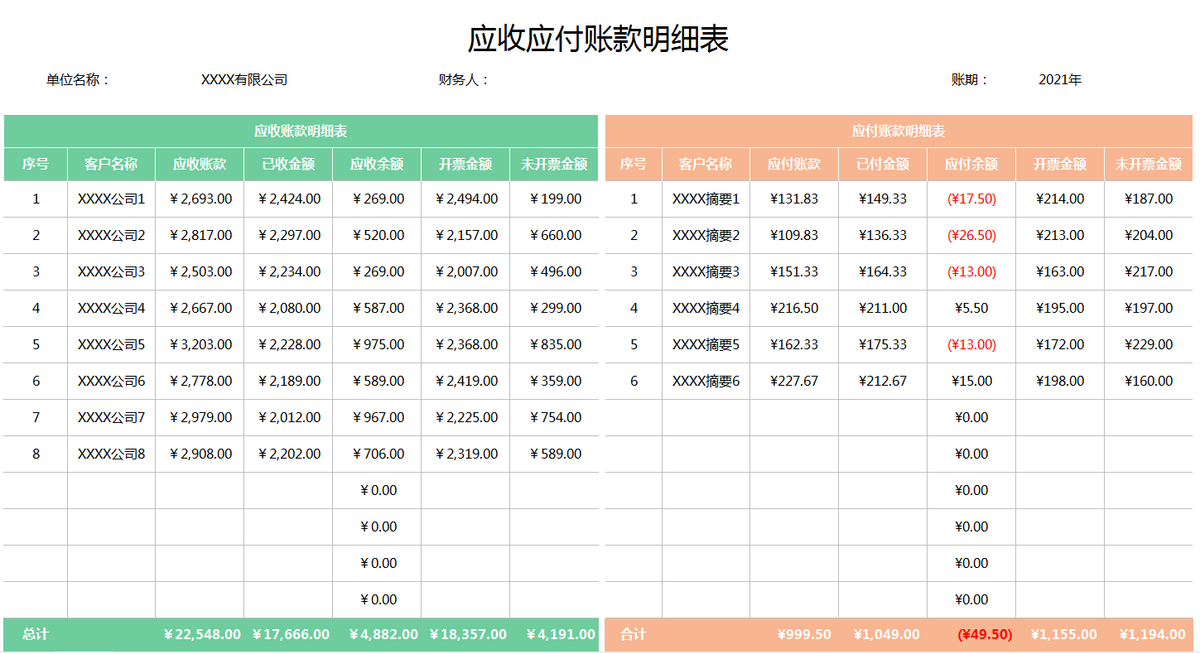The image size is (1200, 653).
Task: Click the 应收账款明细表 header banner
Action: pos(299,130)
